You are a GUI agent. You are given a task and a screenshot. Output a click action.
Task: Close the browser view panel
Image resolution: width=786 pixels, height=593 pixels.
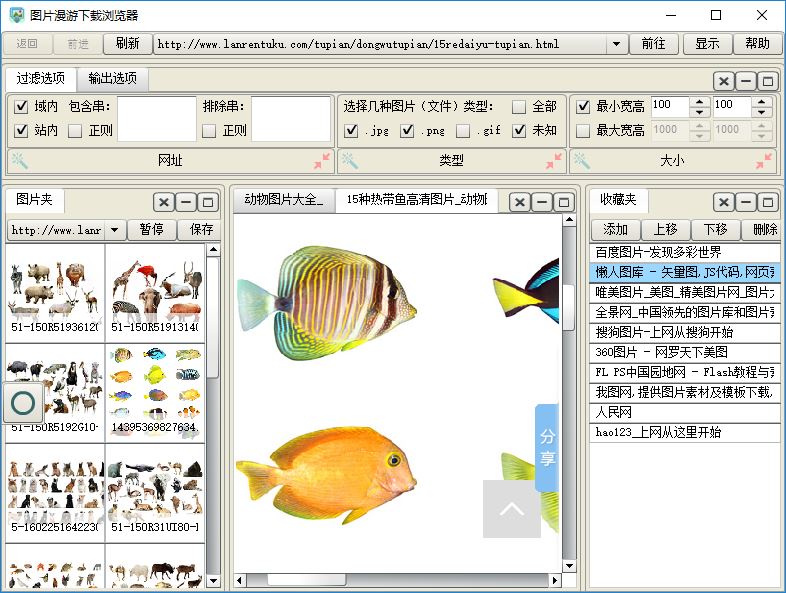coord(520,203)
